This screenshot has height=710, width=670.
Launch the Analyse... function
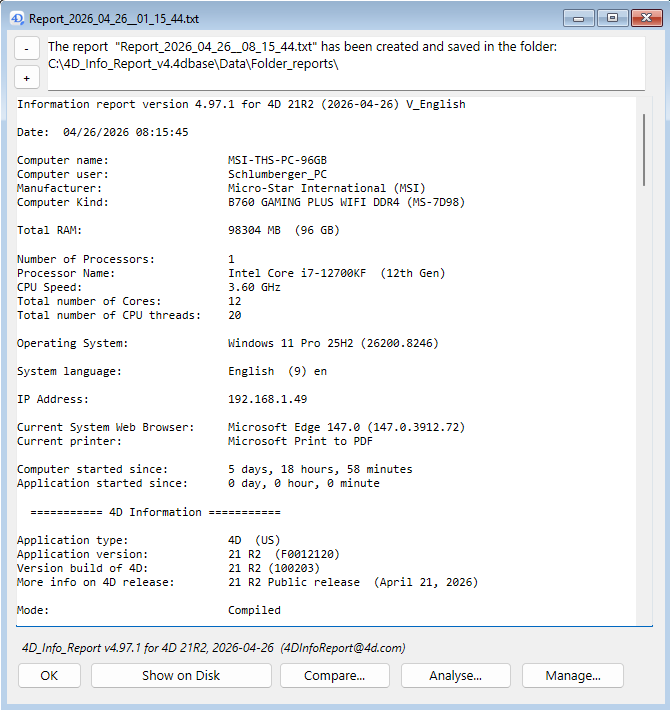click(x=455, y=675)
